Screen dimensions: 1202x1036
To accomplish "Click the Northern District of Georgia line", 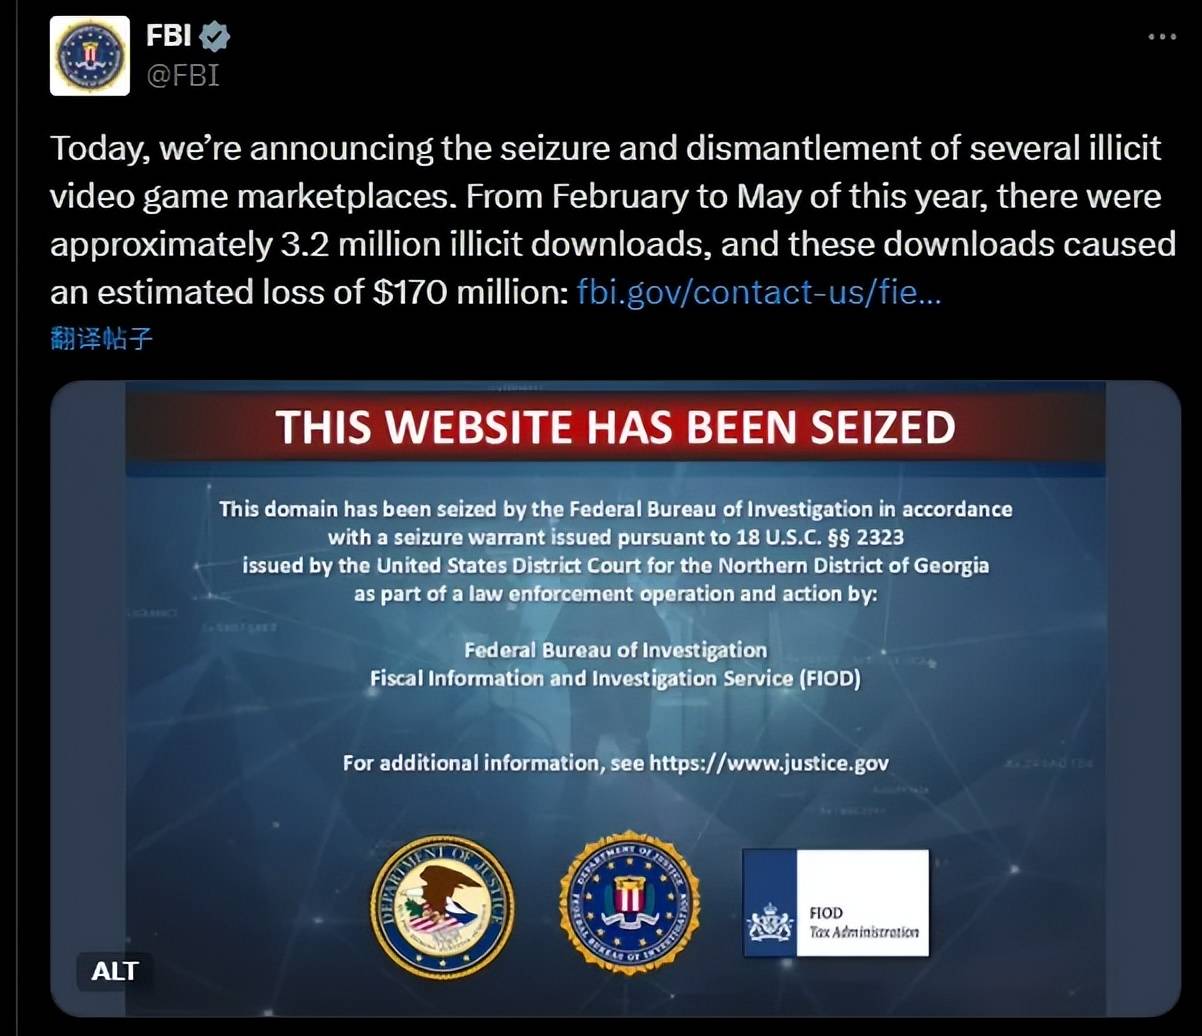I will (615, 565).
